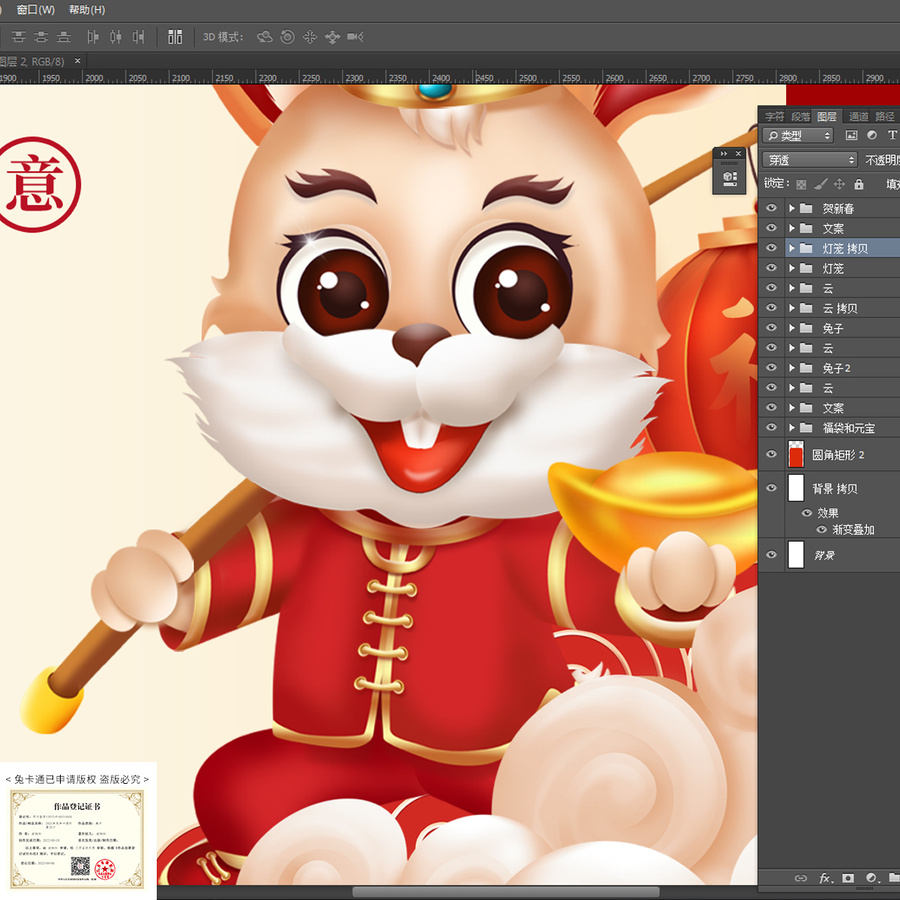Switch to the 路径 panel tab
The width and height of the screenshot is (900, 900).
tap(885, 117)
